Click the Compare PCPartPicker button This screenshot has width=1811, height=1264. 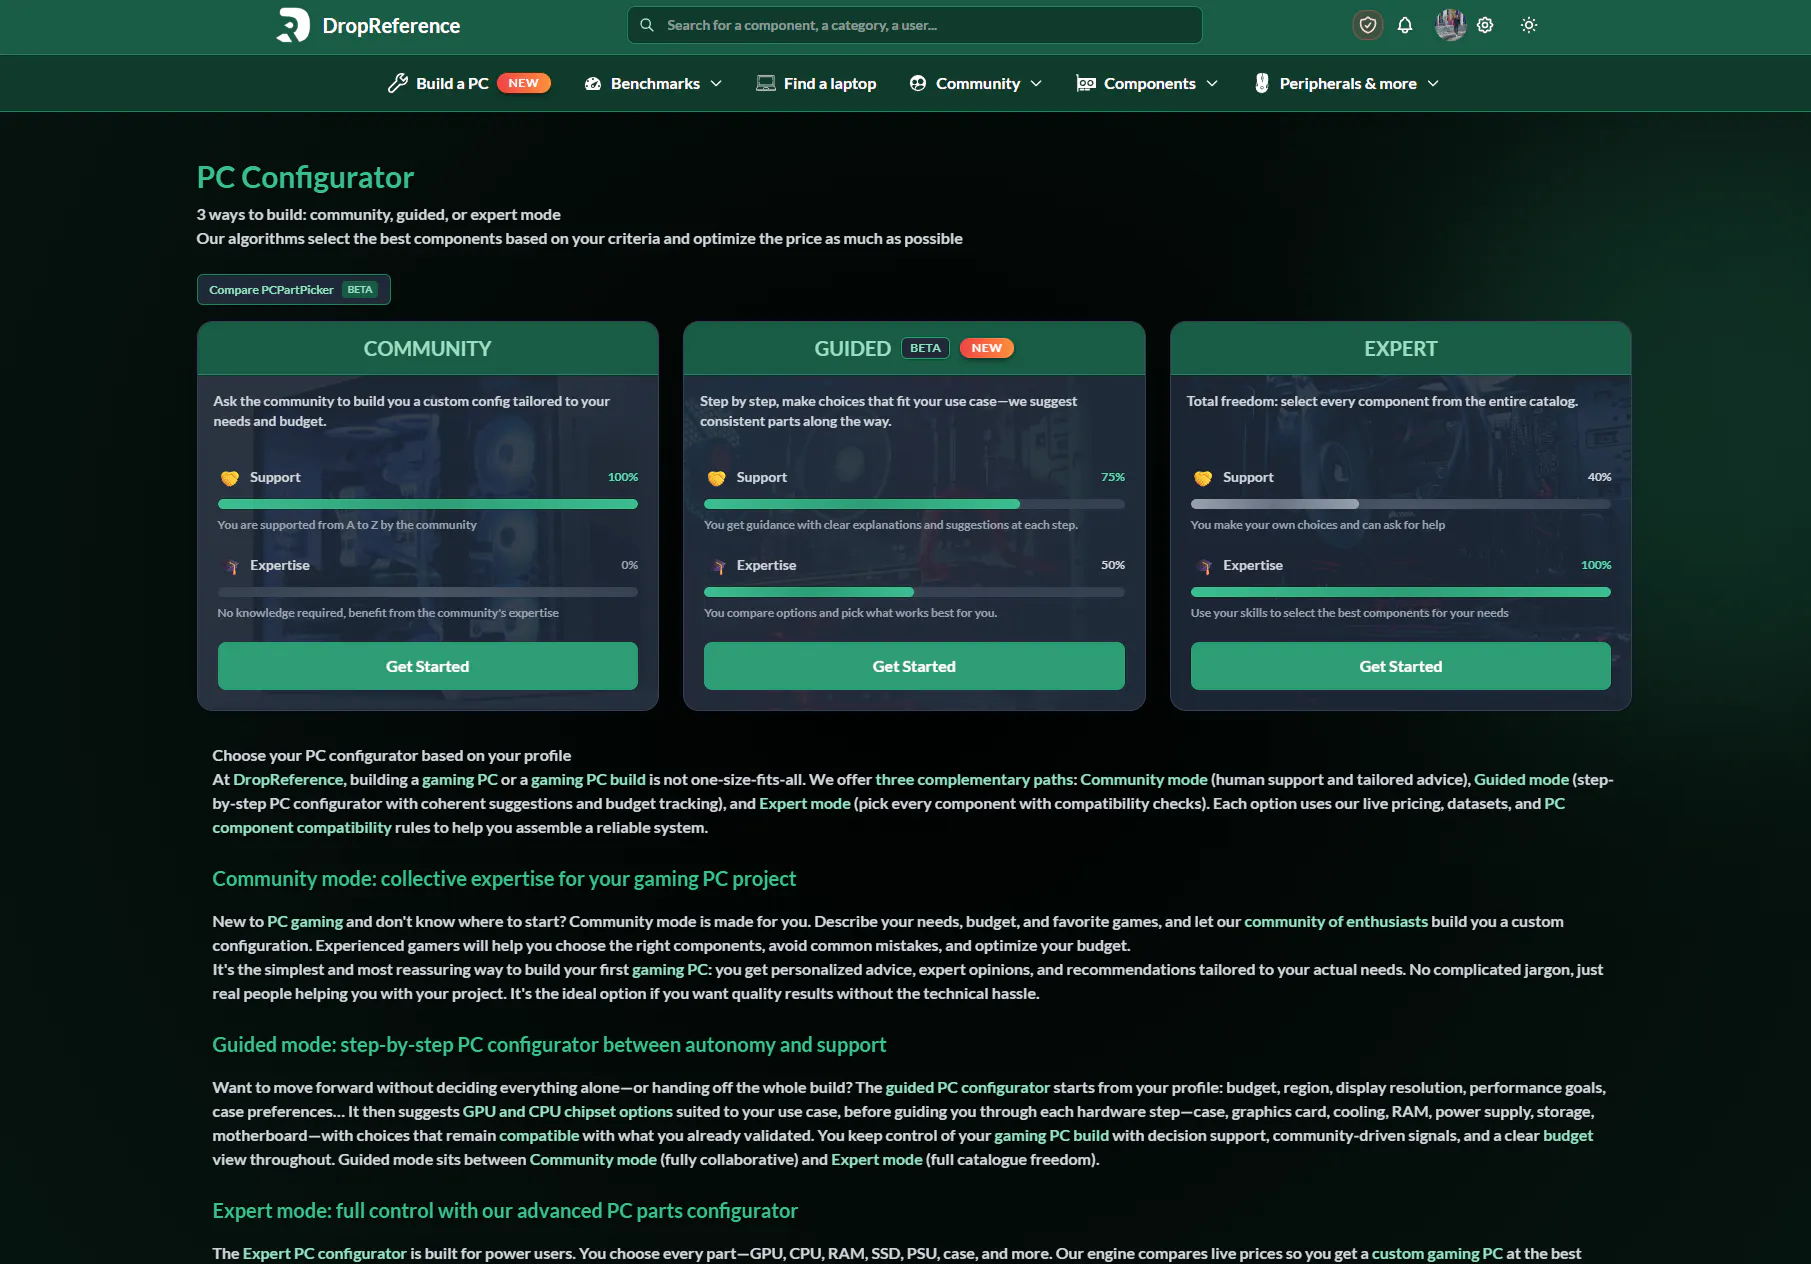pyautogui.click(x=294, y=290)
